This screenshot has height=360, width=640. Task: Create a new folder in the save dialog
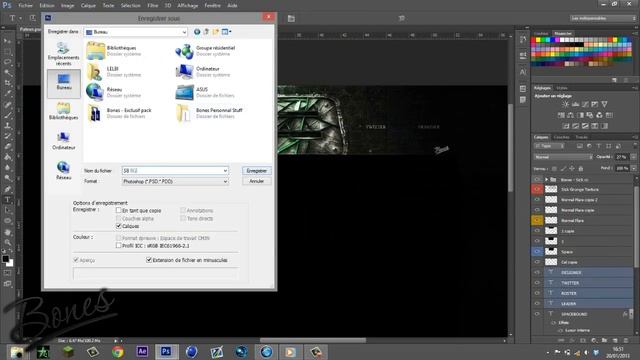tap(216, 32)
